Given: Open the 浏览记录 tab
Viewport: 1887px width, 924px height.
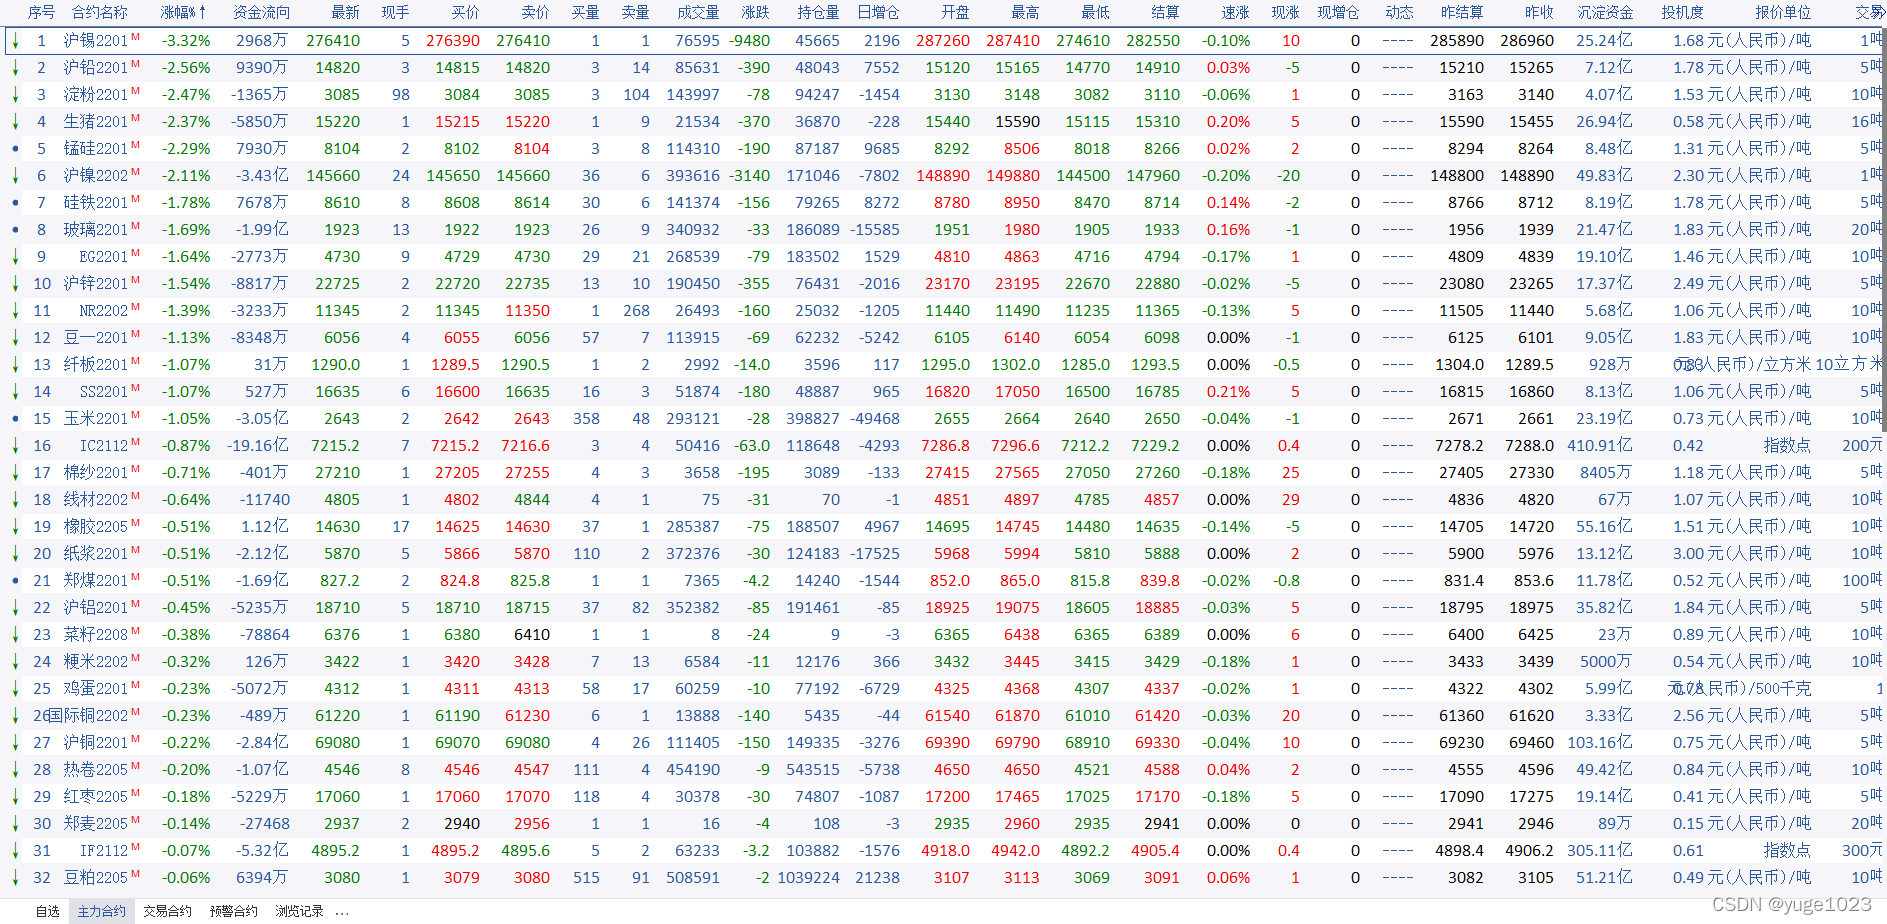Looking at the screenshot, I should [299, 911].
